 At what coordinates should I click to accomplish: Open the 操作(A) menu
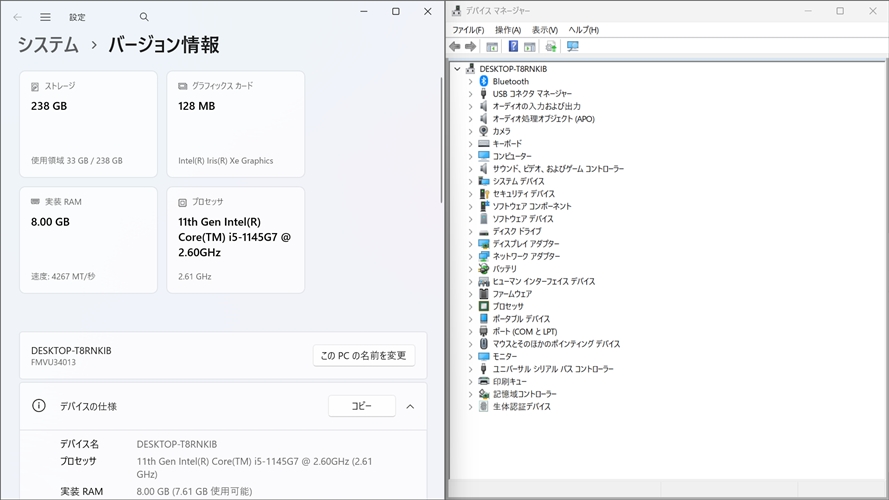(508, 30)
